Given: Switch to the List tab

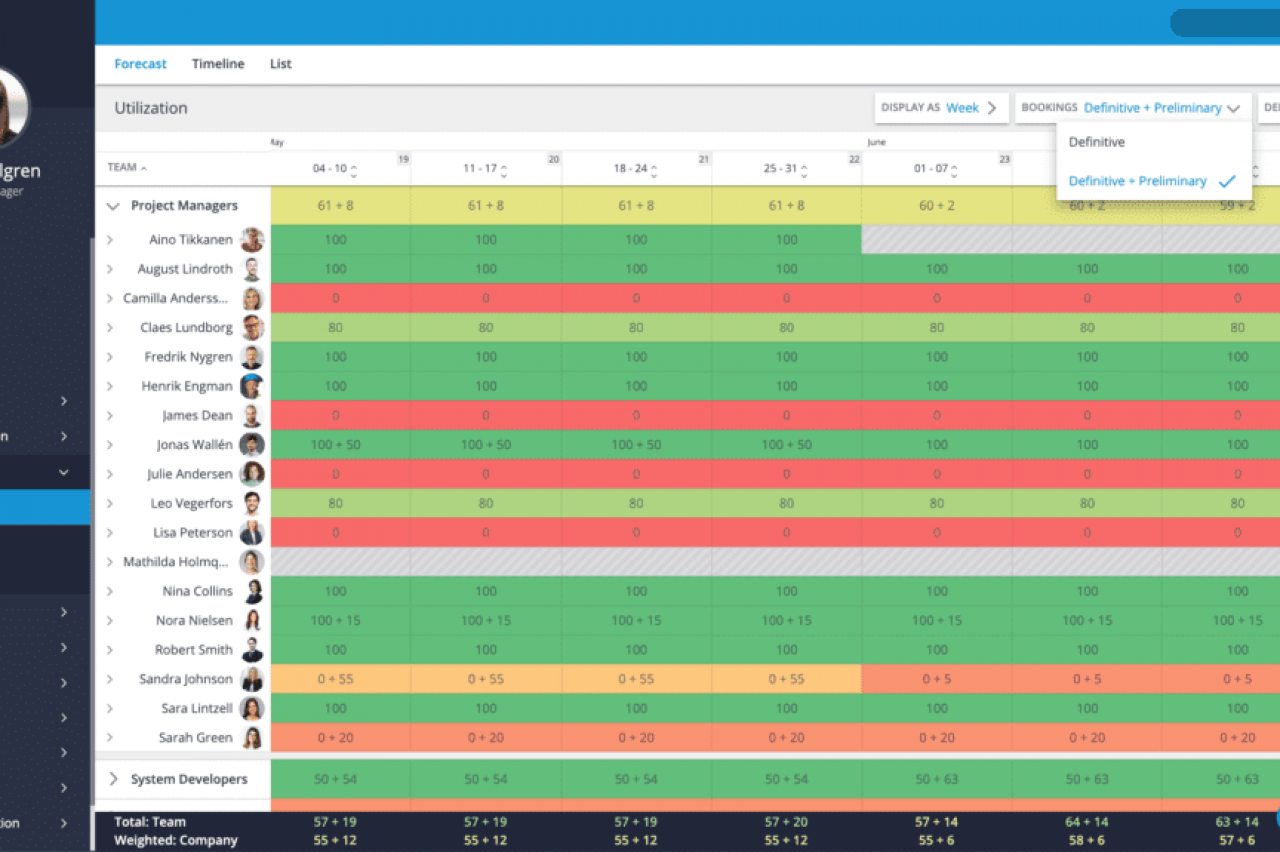Looking at the screenshot, I should [281, 64].
